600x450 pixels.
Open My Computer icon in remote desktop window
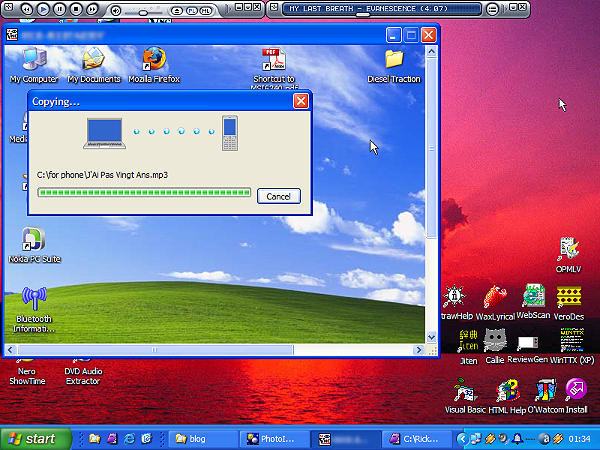point(34,65)
